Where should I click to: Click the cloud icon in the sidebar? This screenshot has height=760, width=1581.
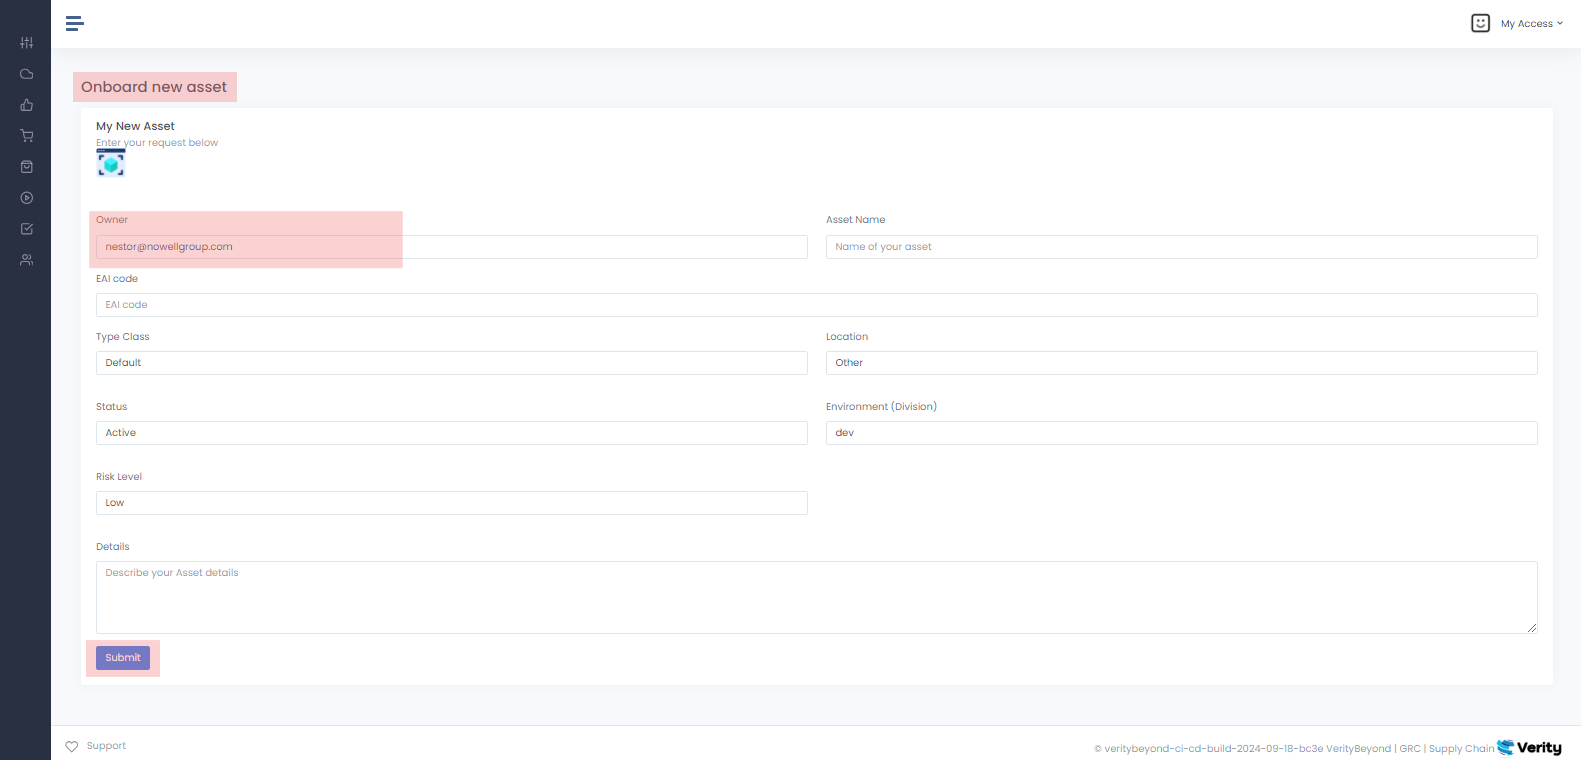[27, 74]
